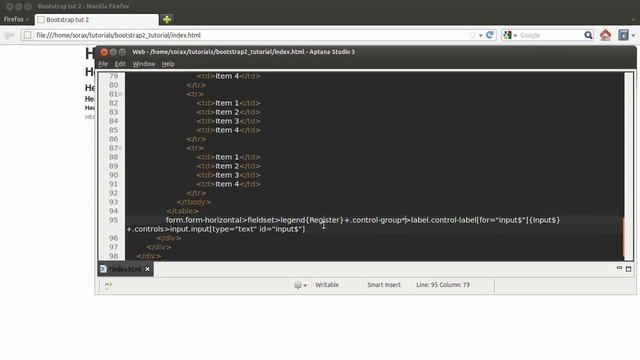This screenshot has height=360, width=640.
Task: Open the Edit menu in Aptana
Action: [120, 64]
